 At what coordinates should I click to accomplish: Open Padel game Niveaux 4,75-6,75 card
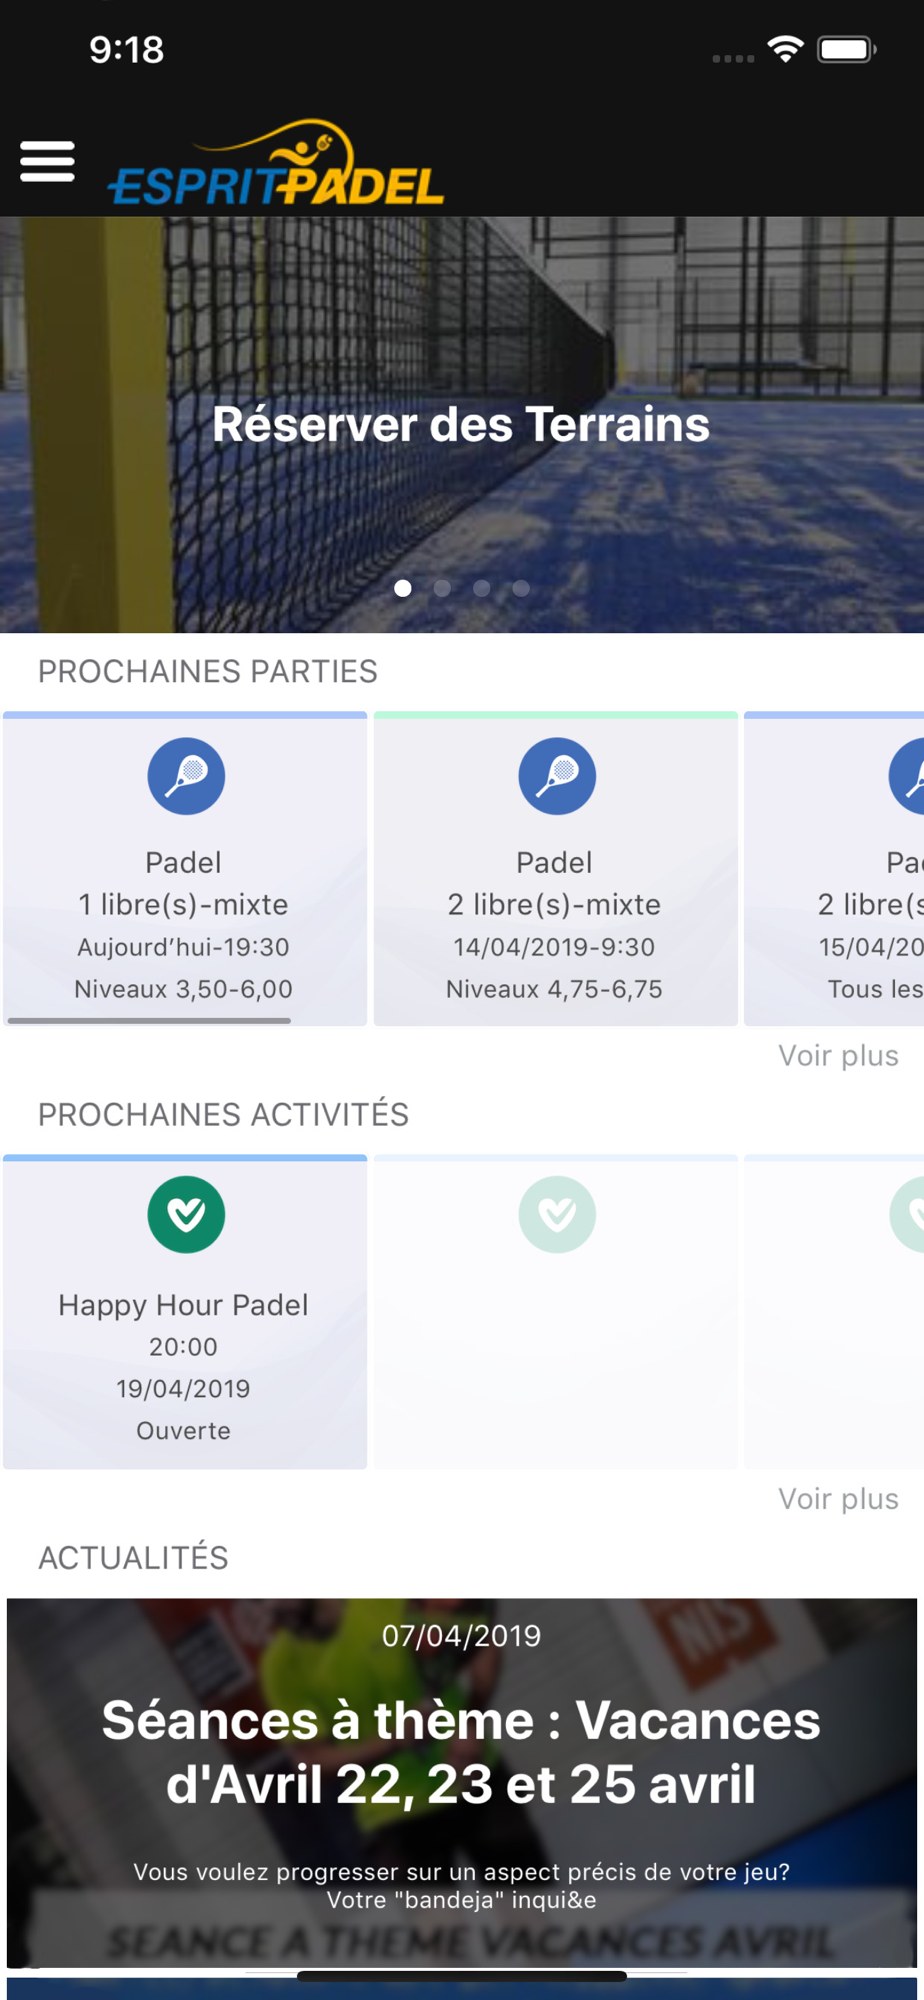(556, 868)
